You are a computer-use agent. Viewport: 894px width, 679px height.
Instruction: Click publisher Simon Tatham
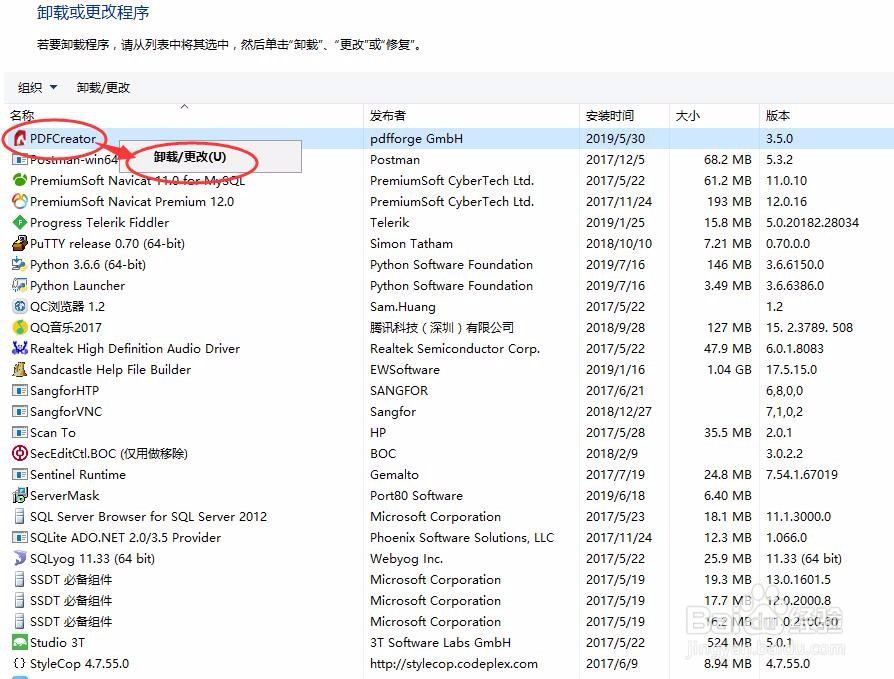411,243
